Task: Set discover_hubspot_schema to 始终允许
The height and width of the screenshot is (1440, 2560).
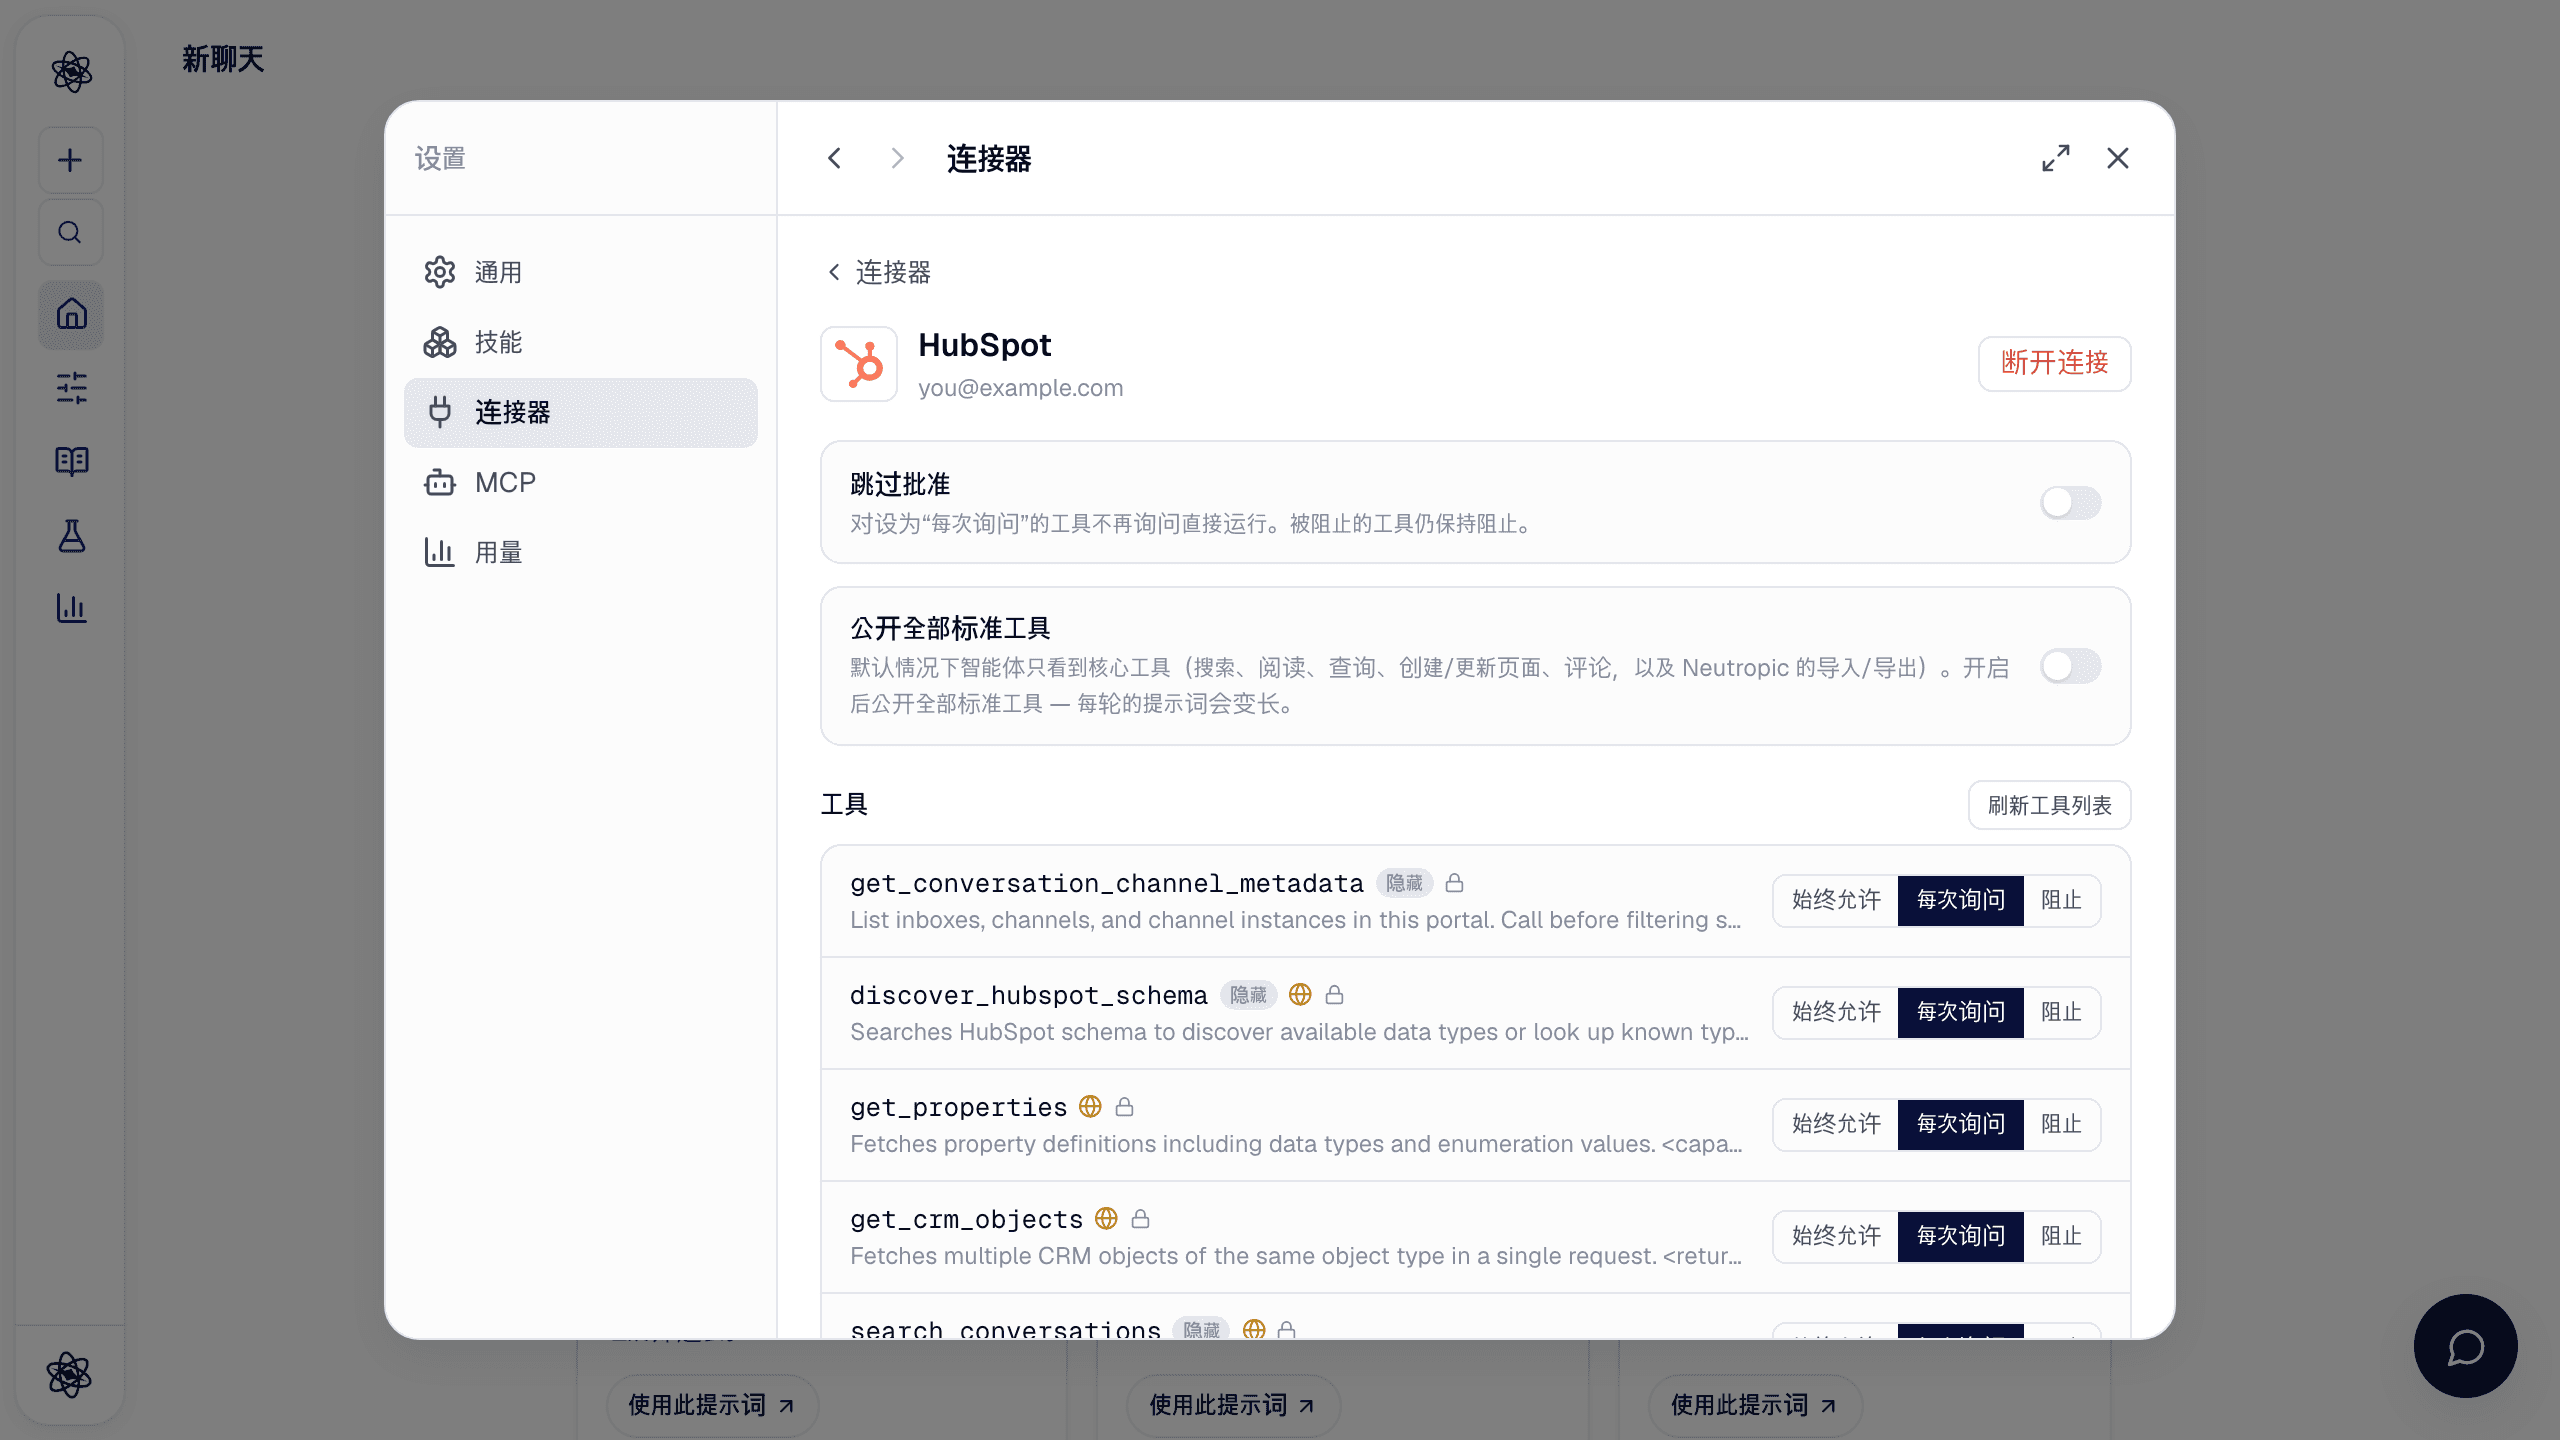Action: pos(1836,1013)
